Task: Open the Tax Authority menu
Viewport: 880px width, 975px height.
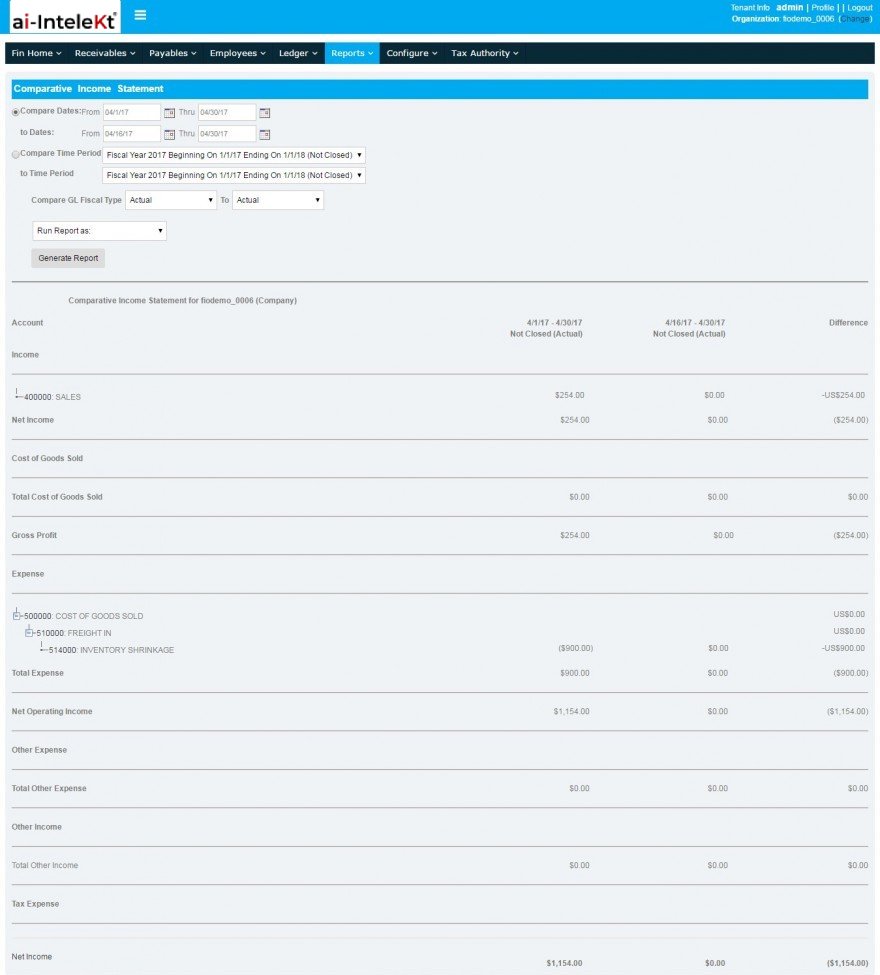Action: (x=484, y=53)
